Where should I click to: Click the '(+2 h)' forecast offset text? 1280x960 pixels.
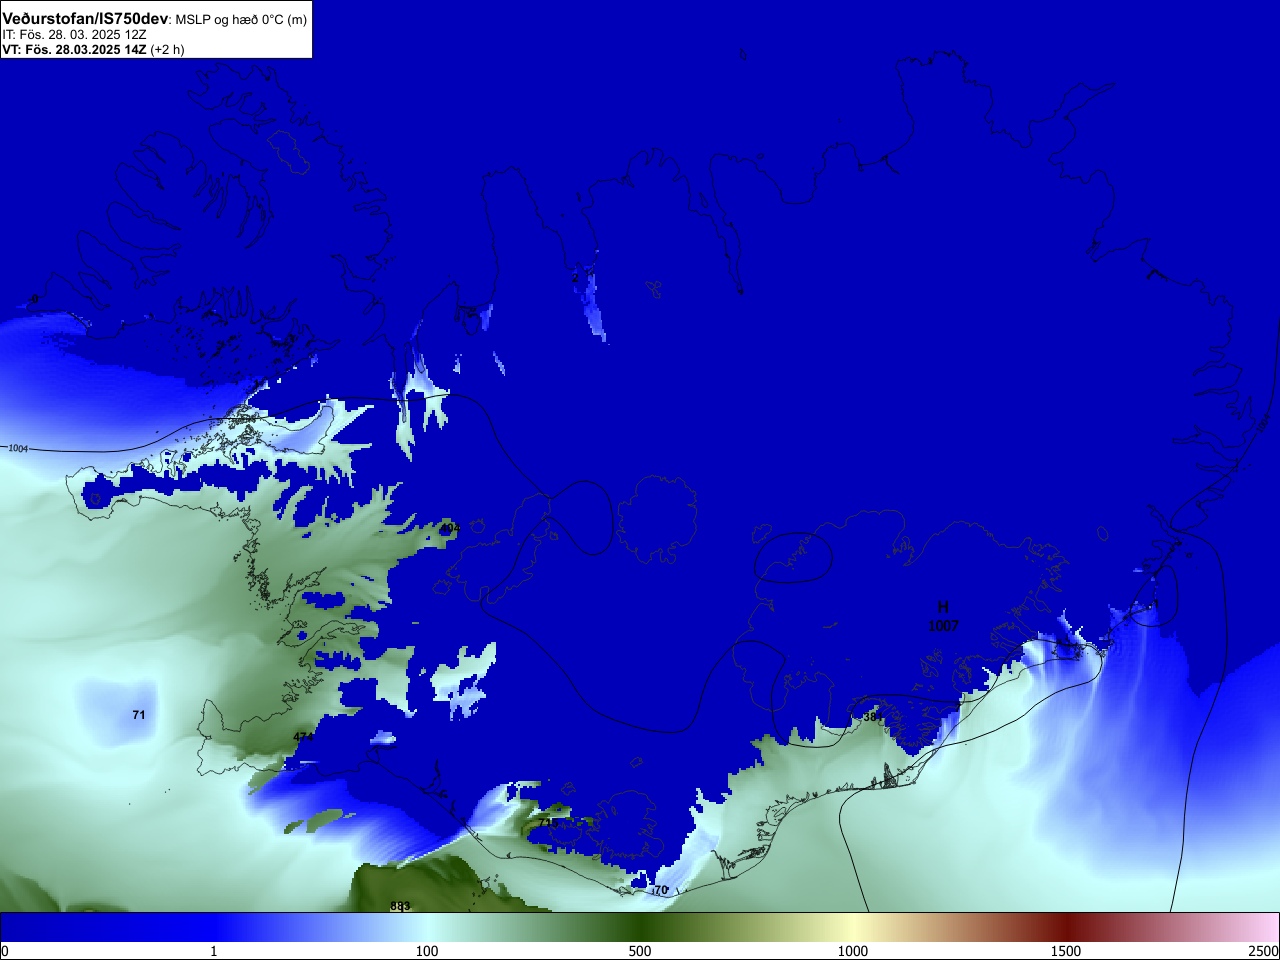167,49
